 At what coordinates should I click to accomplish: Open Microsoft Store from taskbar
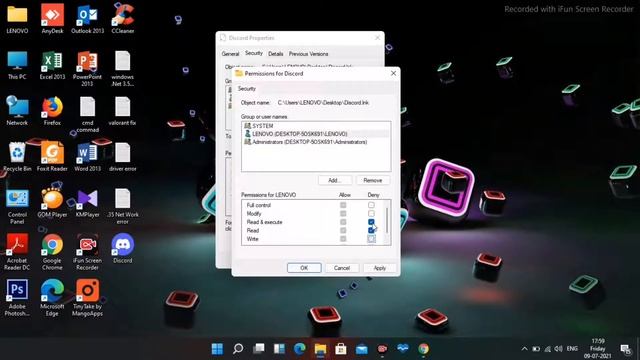click(x=341, y=349)
